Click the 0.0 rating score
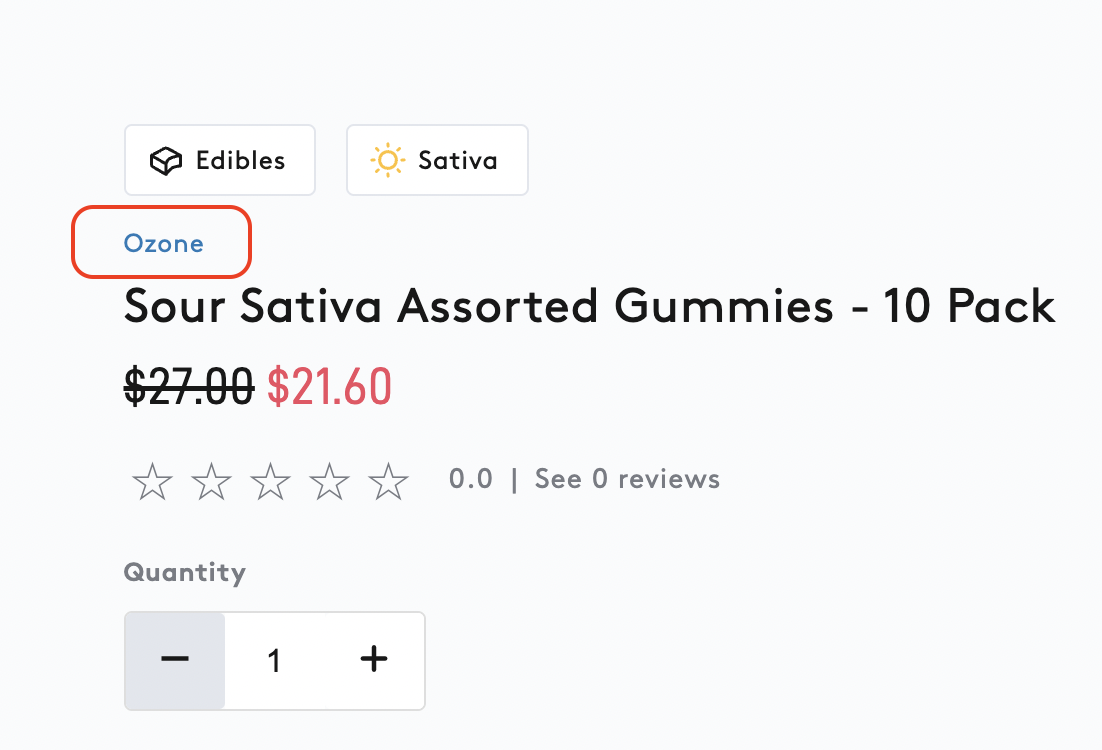Image resolution: width=1102 pixels, height=750 pixels. click(471, 479)
